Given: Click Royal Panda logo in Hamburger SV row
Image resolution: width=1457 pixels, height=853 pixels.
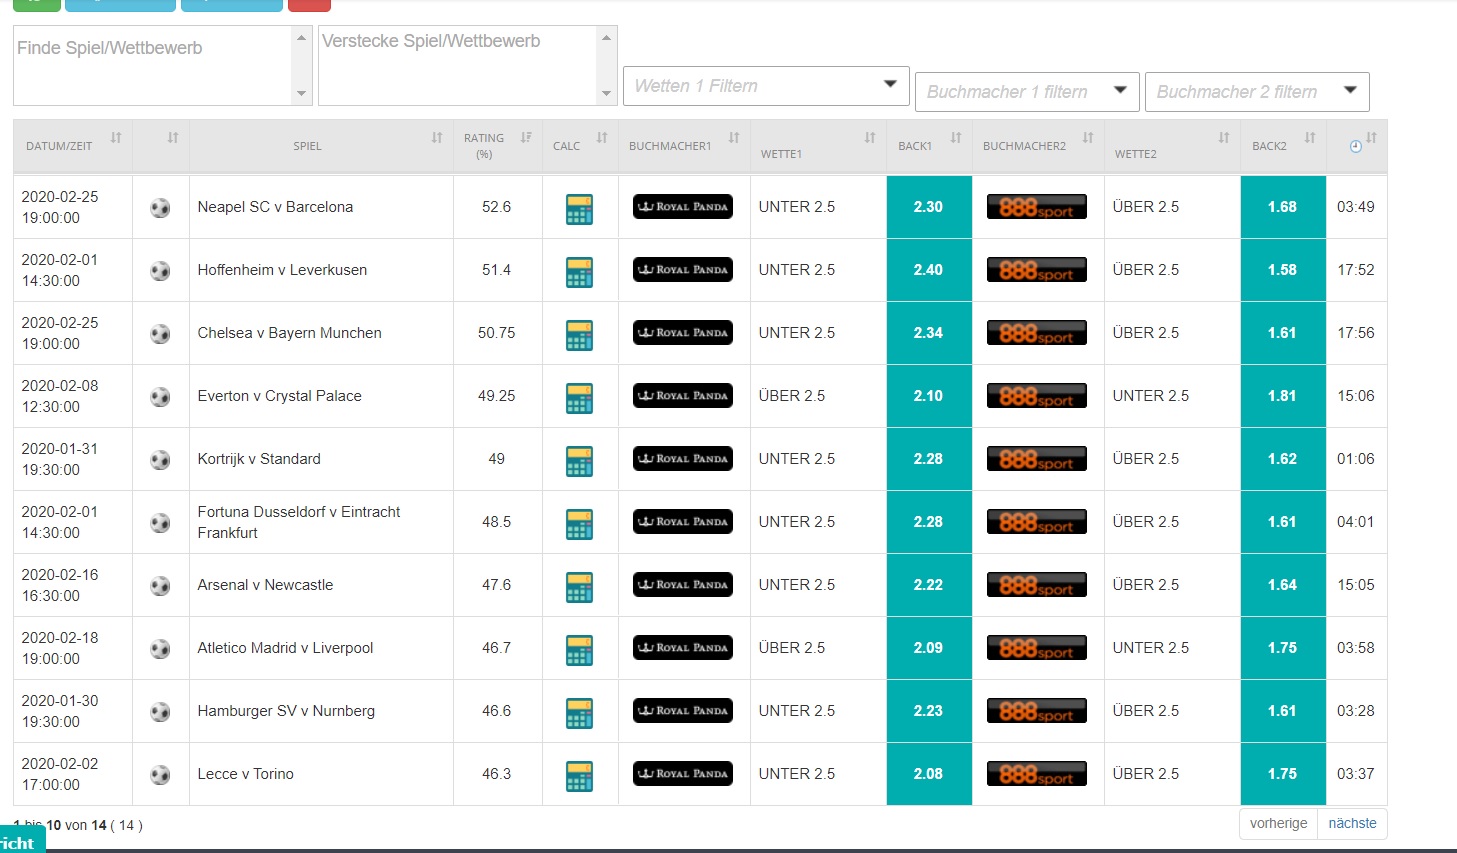Looking at the screenshot, I should coord(683,711).
